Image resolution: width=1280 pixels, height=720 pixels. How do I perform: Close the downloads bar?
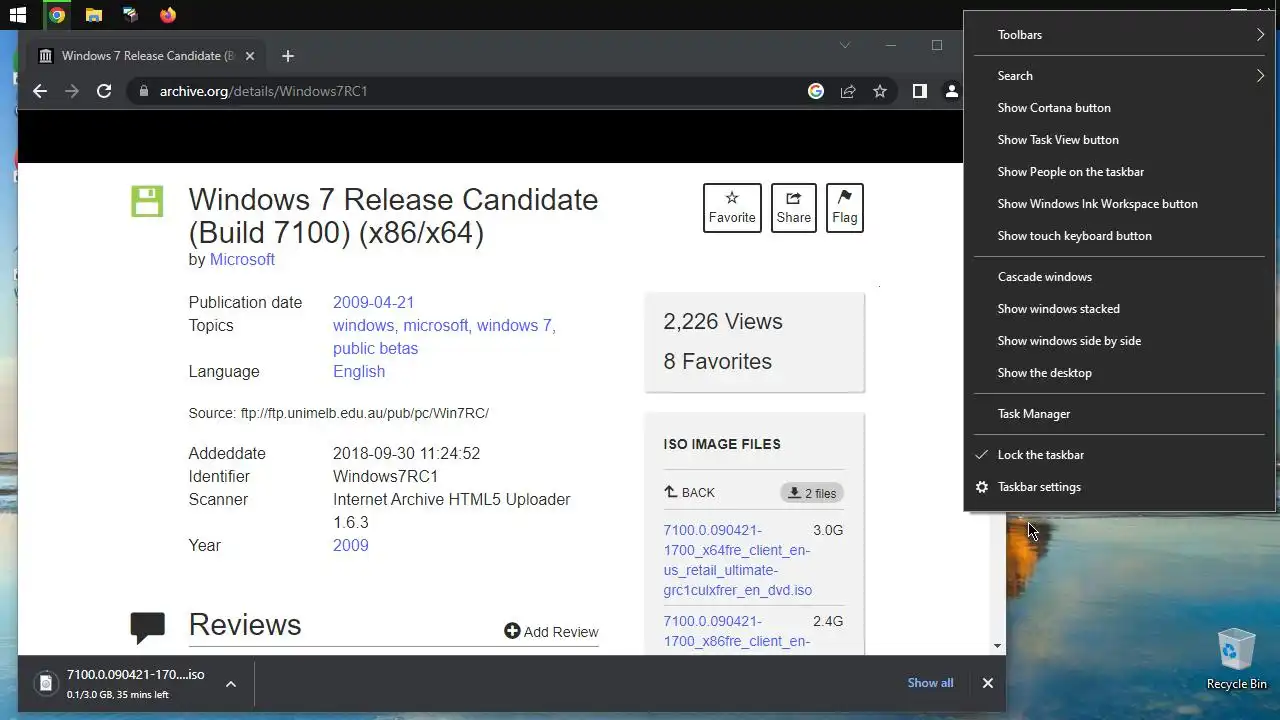point(987,683)
